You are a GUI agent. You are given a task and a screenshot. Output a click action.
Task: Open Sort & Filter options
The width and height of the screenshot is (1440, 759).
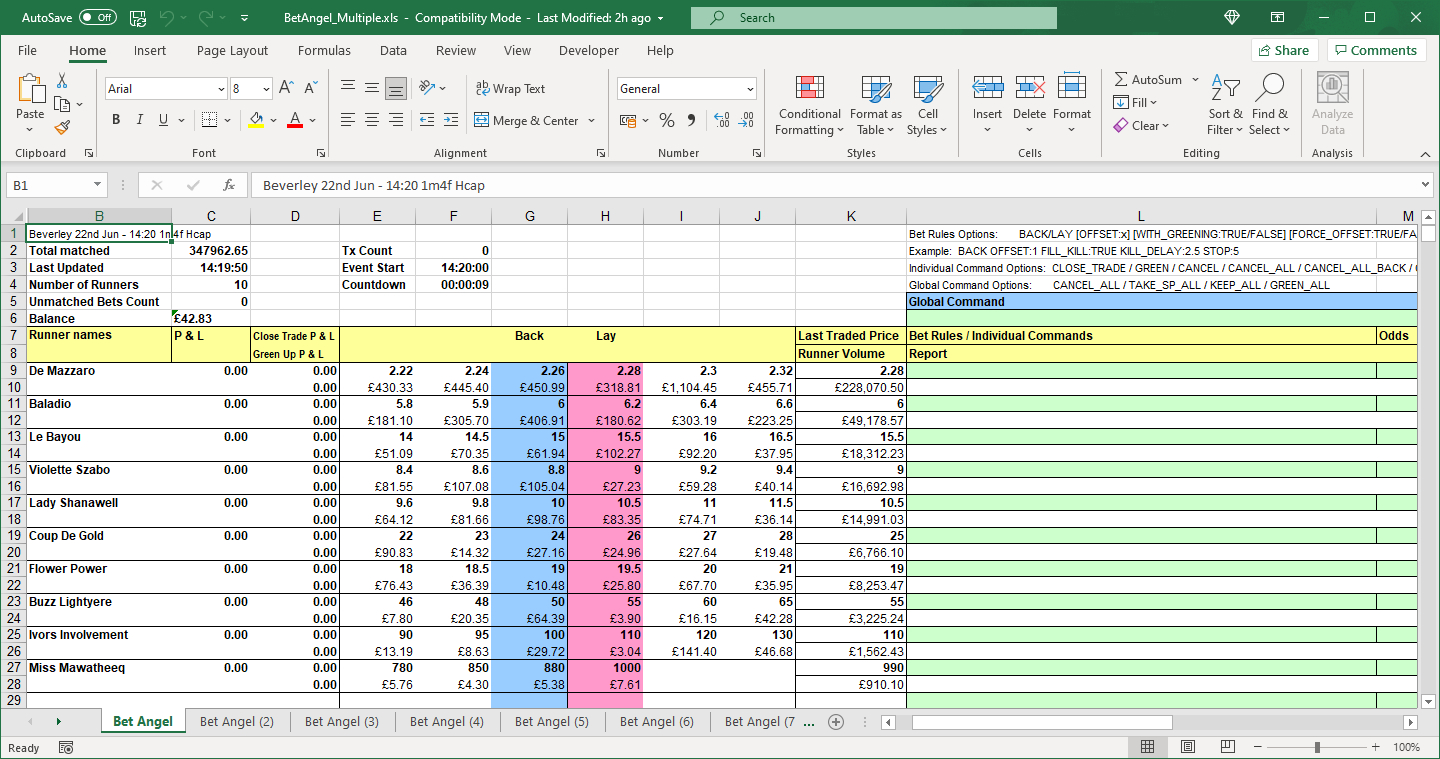click(1225, 105)
